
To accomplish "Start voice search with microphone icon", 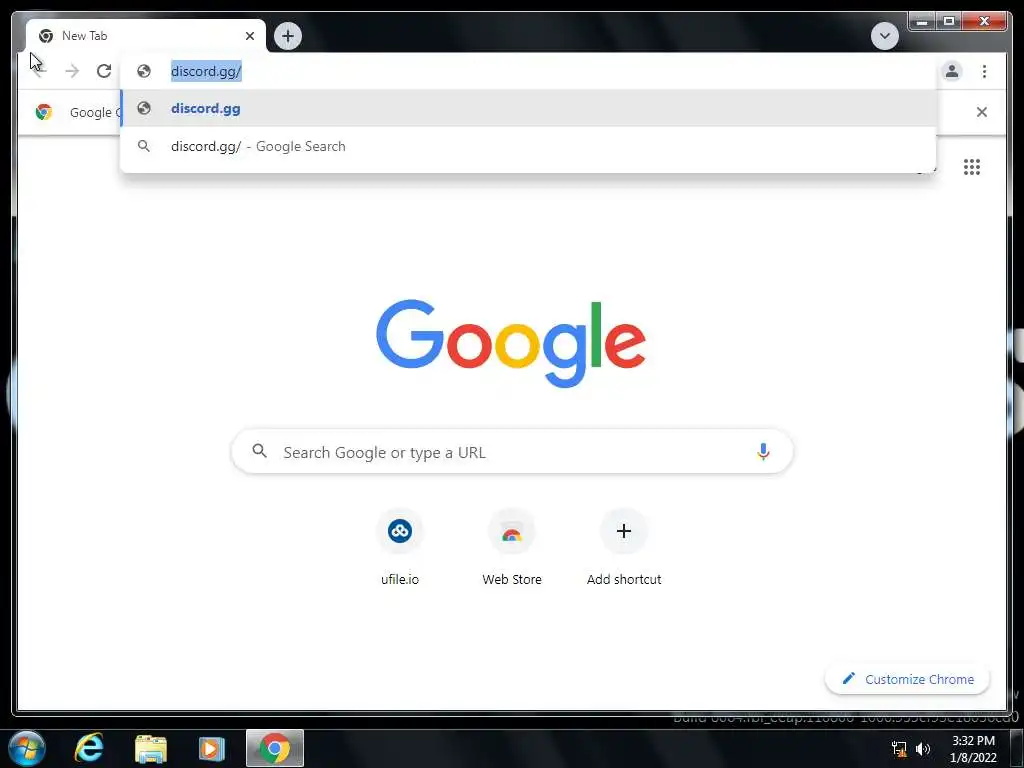I will [763, 452].
